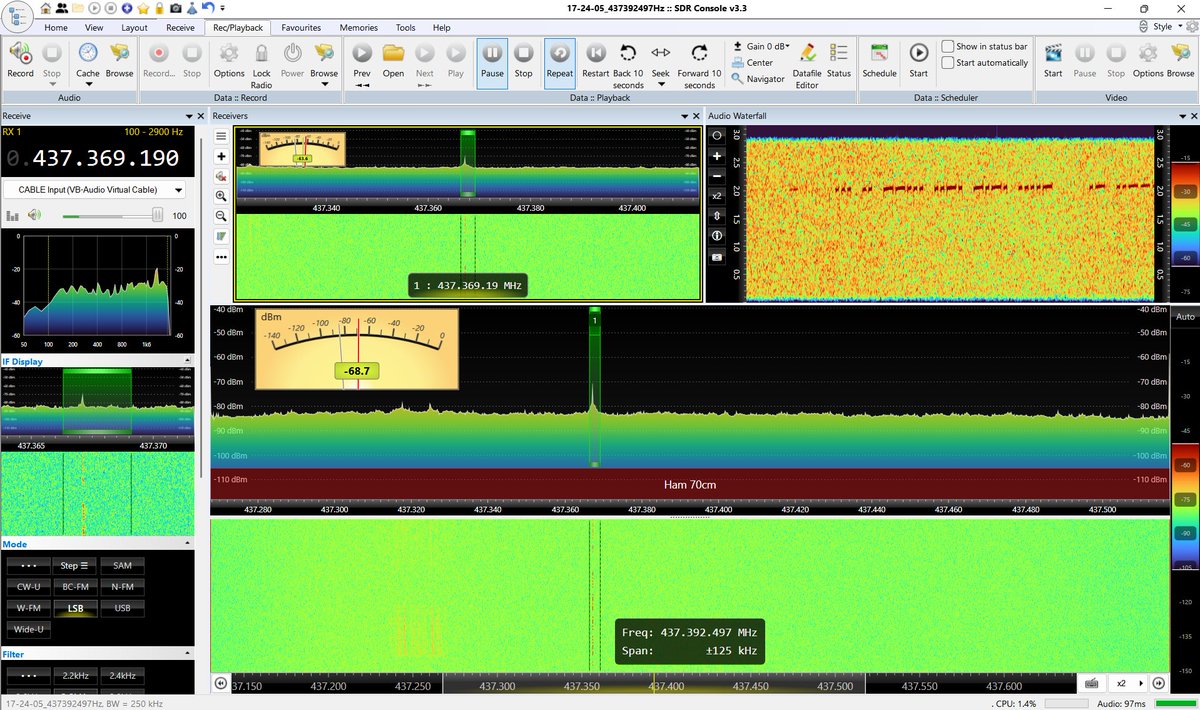Screen dimensions: 1200x710
Task: Click the Lock Radio padlock icon
Action: (x=261, y=53)
